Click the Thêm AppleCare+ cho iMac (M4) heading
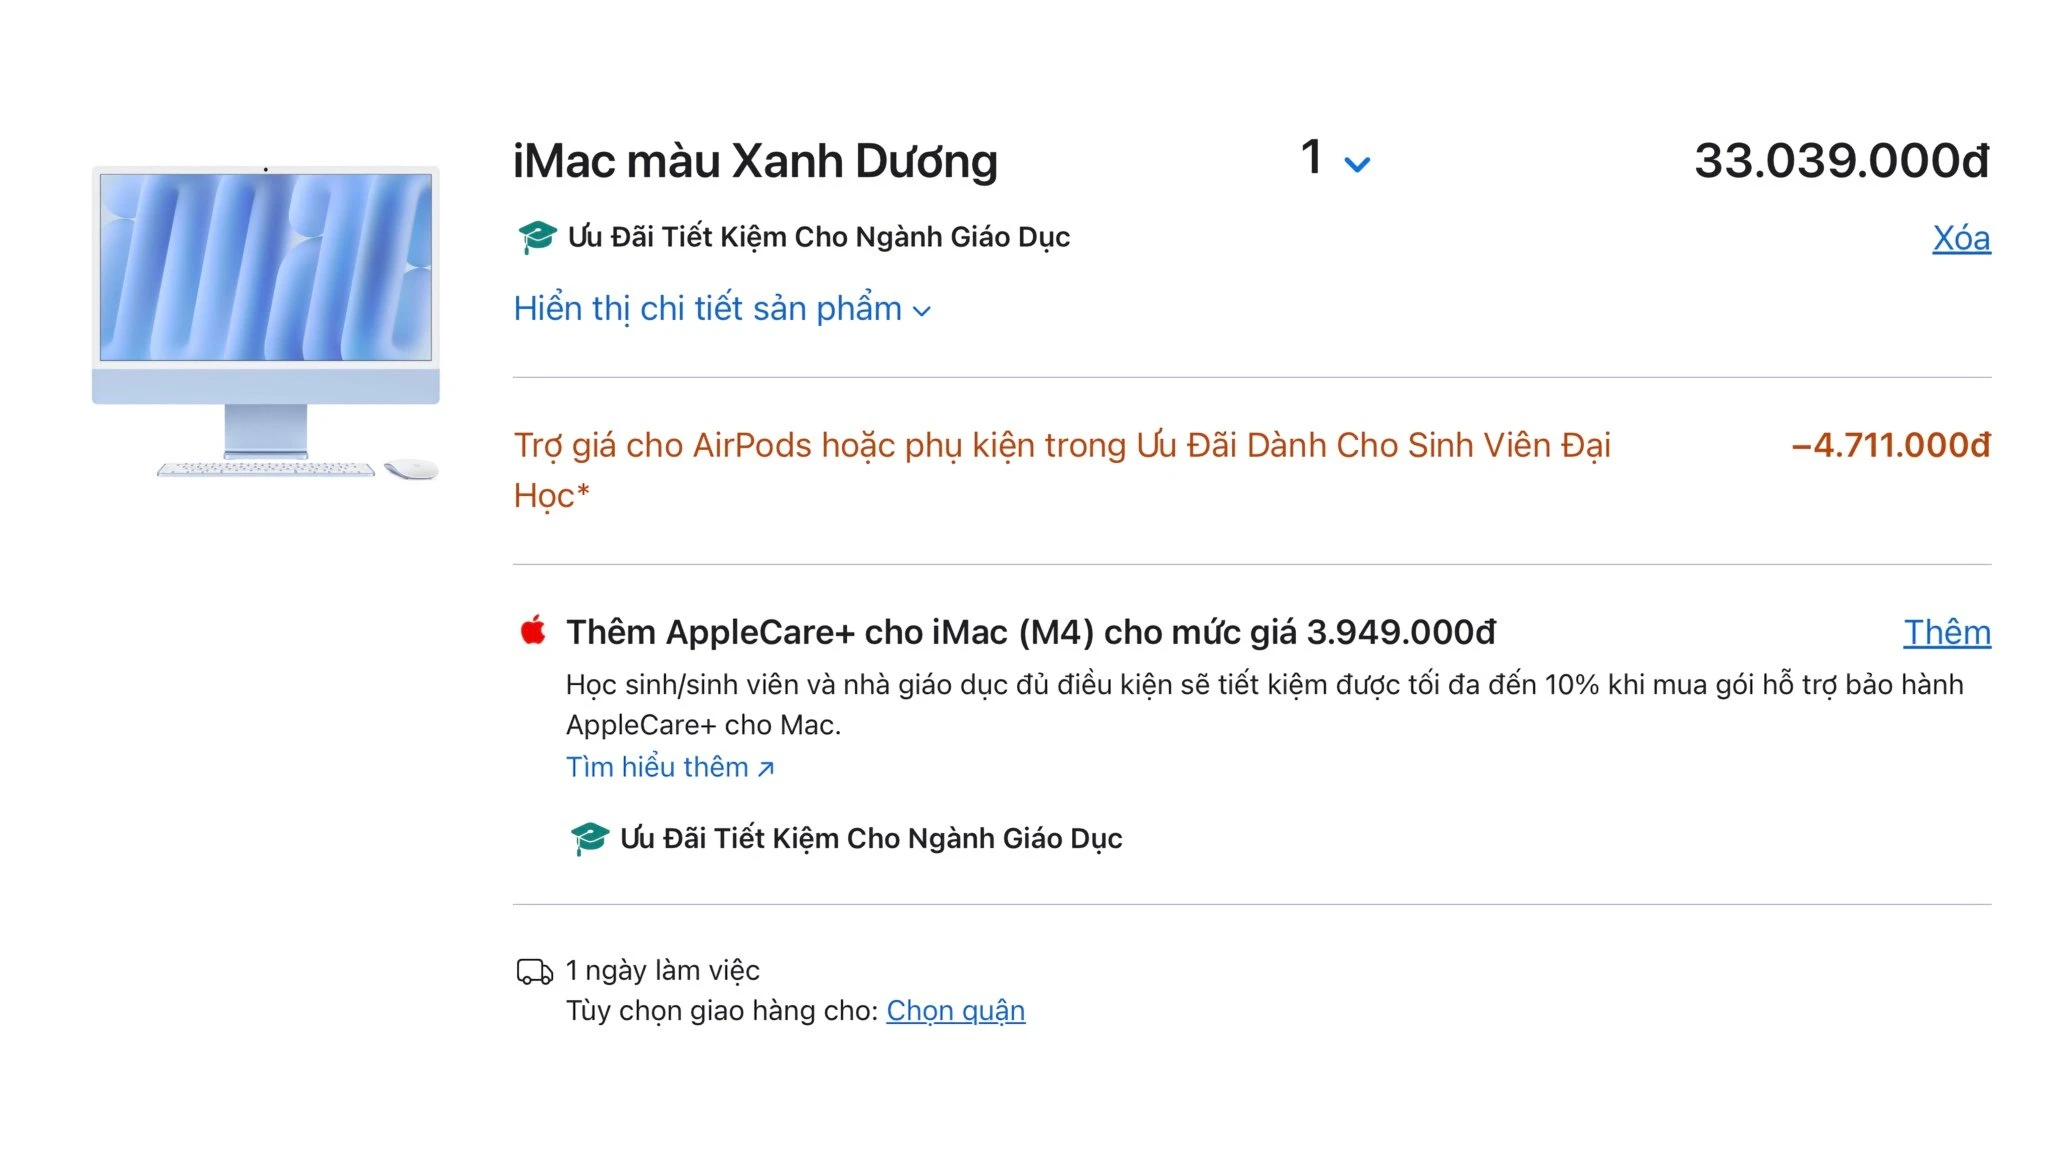2048x1175 pixels. coord(1031,632)
